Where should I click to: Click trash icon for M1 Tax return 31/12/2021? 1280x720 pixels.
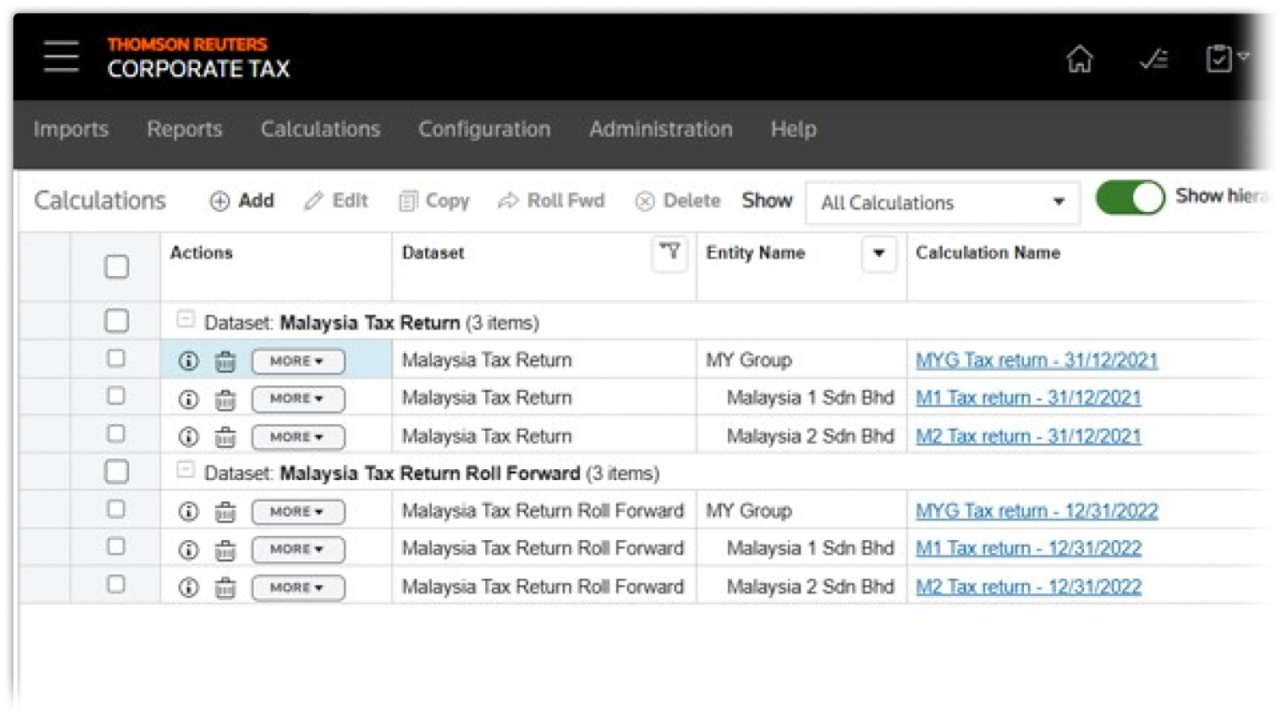click(226, 399)
